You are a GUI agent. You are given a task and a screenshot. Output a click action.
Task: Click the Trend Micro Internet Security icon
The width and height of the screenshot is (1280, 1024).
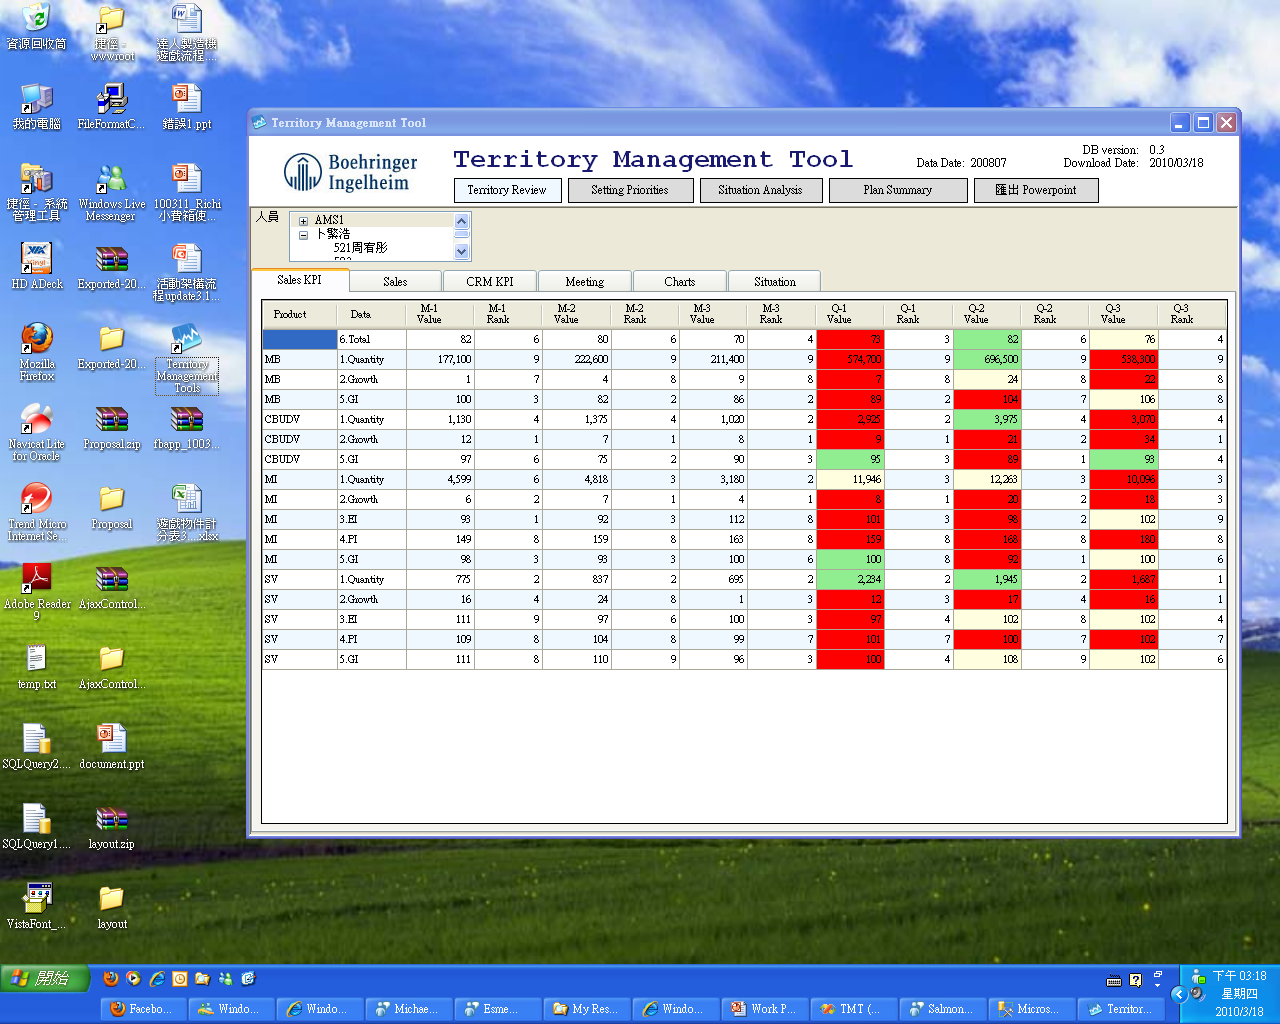coord(37,500)
